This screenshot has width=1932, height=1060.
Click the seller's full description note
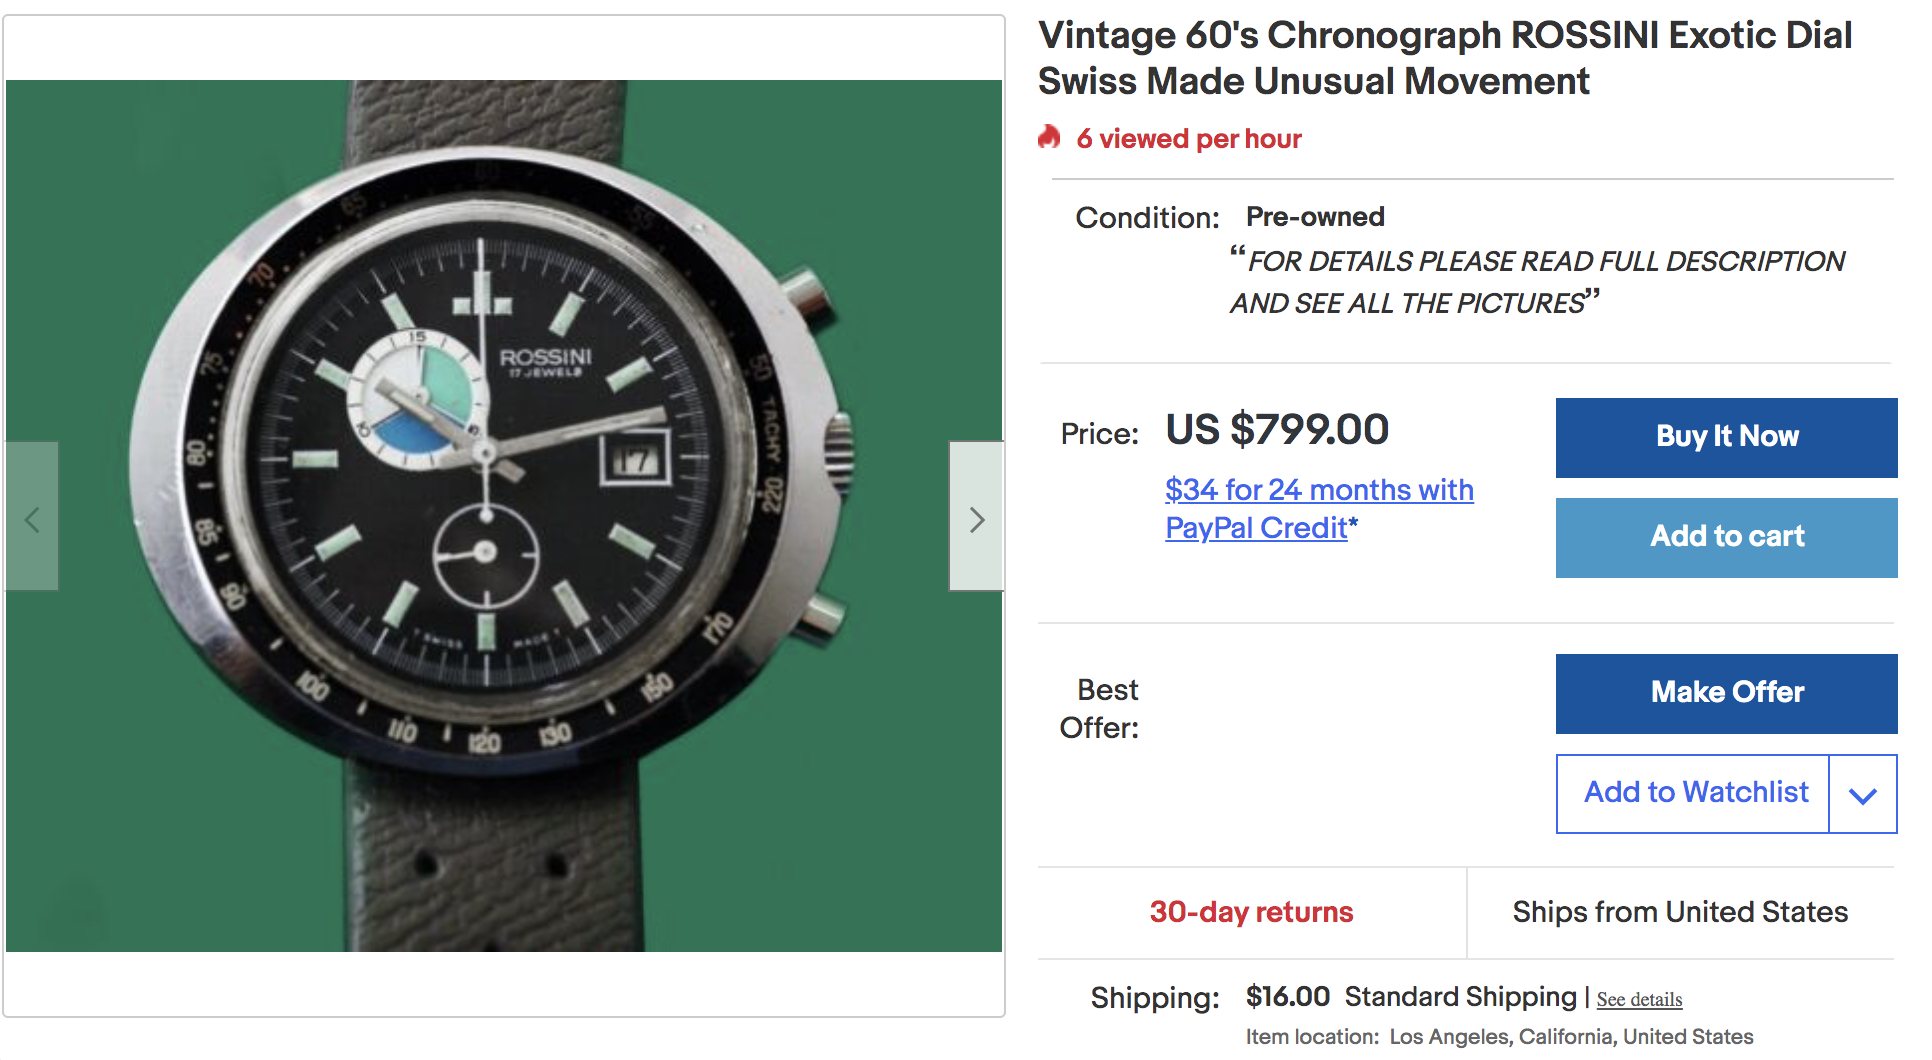coord(1538,282)
